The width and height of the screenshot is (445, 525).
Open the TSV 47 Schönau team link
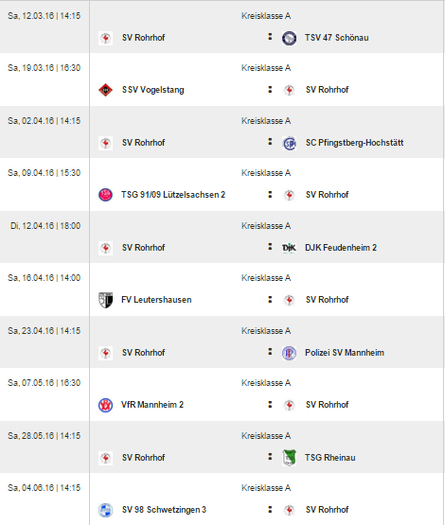click(337, 38)
